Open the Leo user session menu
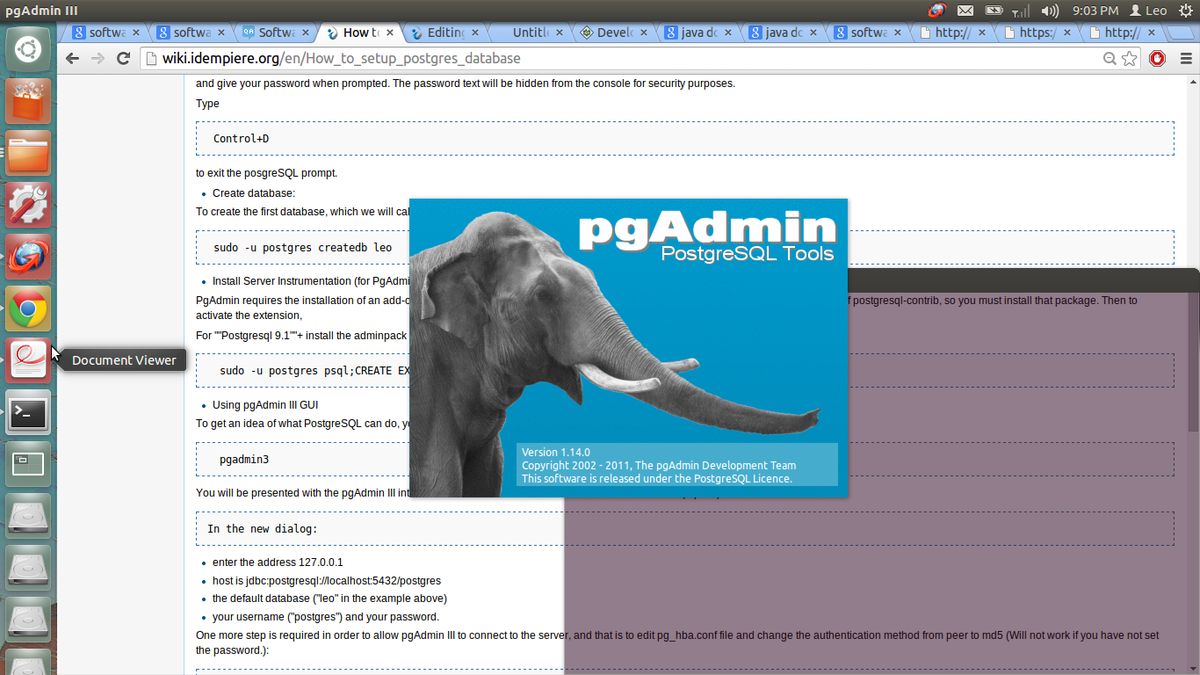Image resolution: width=1200 pixels, height=675 pixels. pos(1148,11)
